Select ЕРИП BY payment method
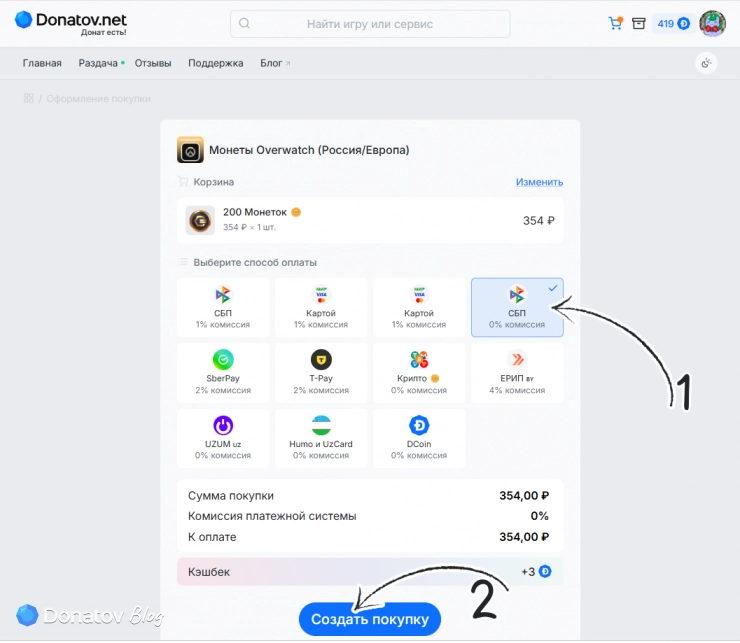 [517, 373]
